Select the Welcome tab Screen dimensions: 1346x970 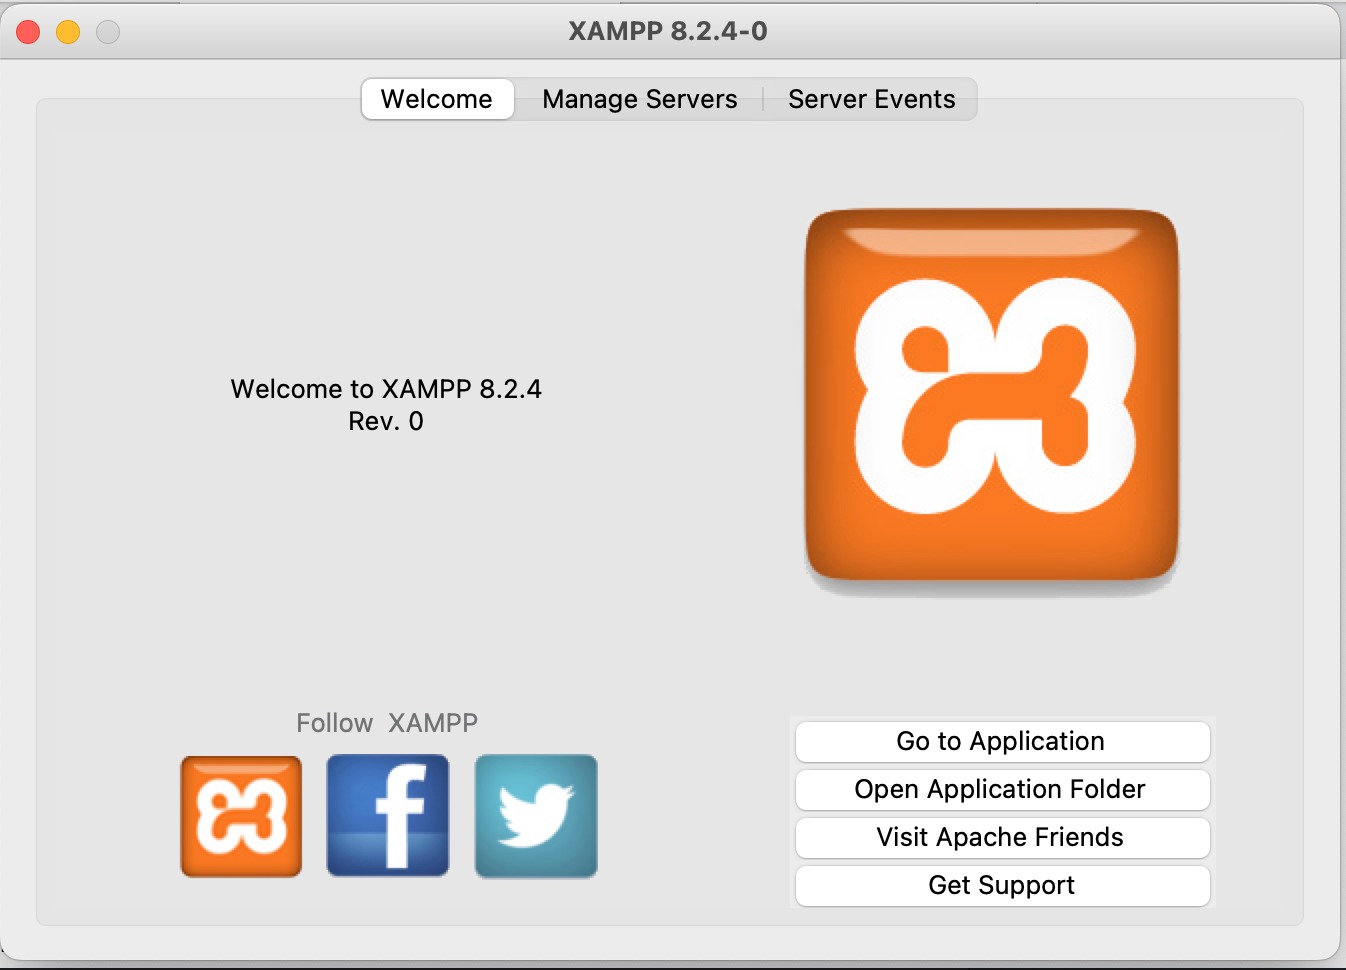point(436,99)
